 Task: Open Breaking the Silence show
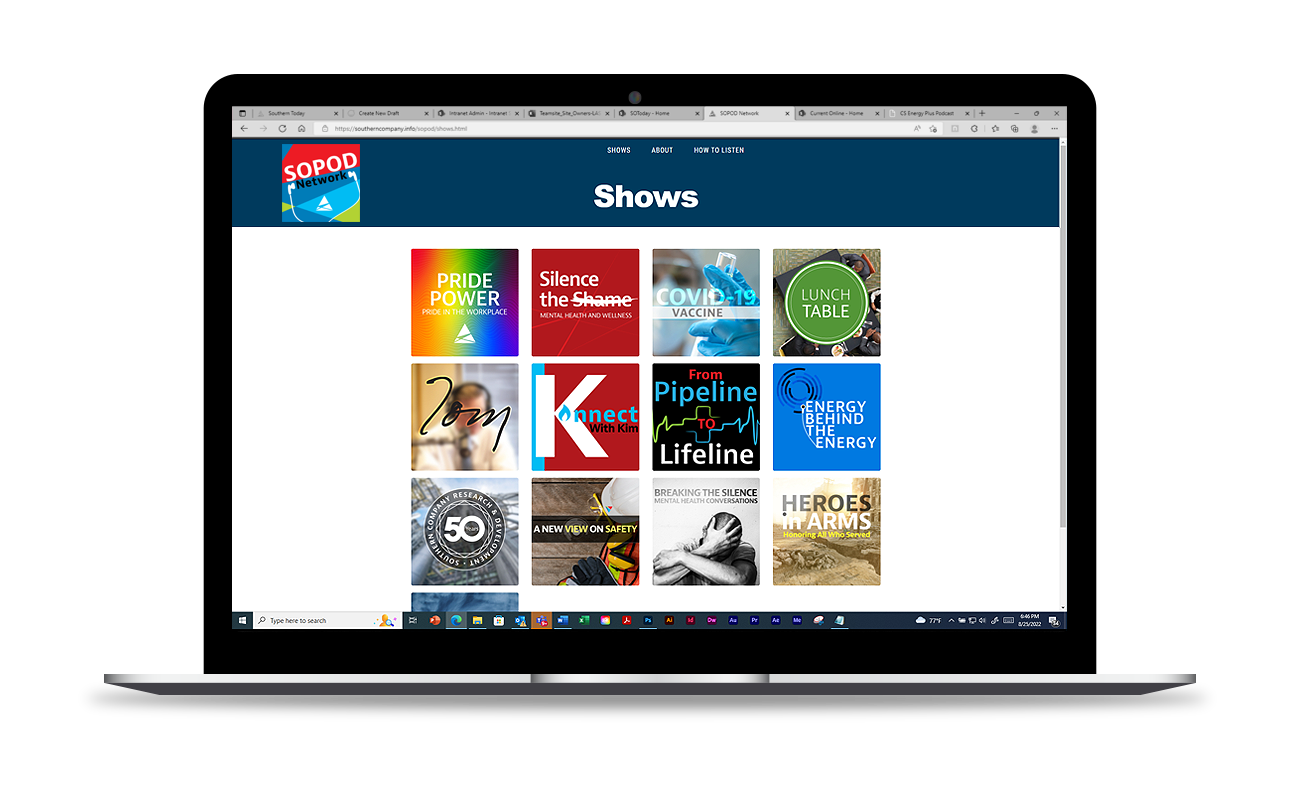(706, 531)
